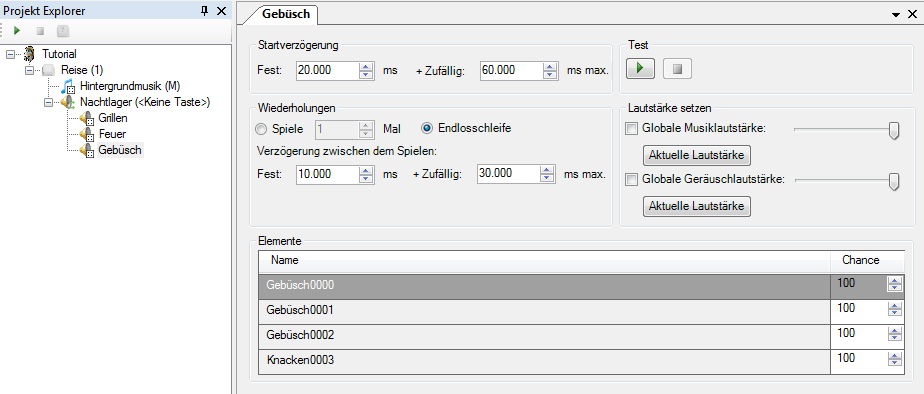Viewport: 924px width, 394px height.
Task: Open the tab list dropdown arrow
Action: pos(896,14)
